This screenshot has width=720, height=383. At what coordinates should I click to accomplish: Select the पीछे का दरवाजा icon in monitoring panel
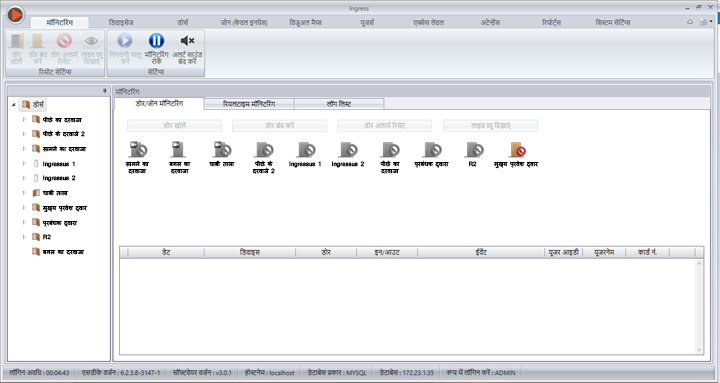390,150
